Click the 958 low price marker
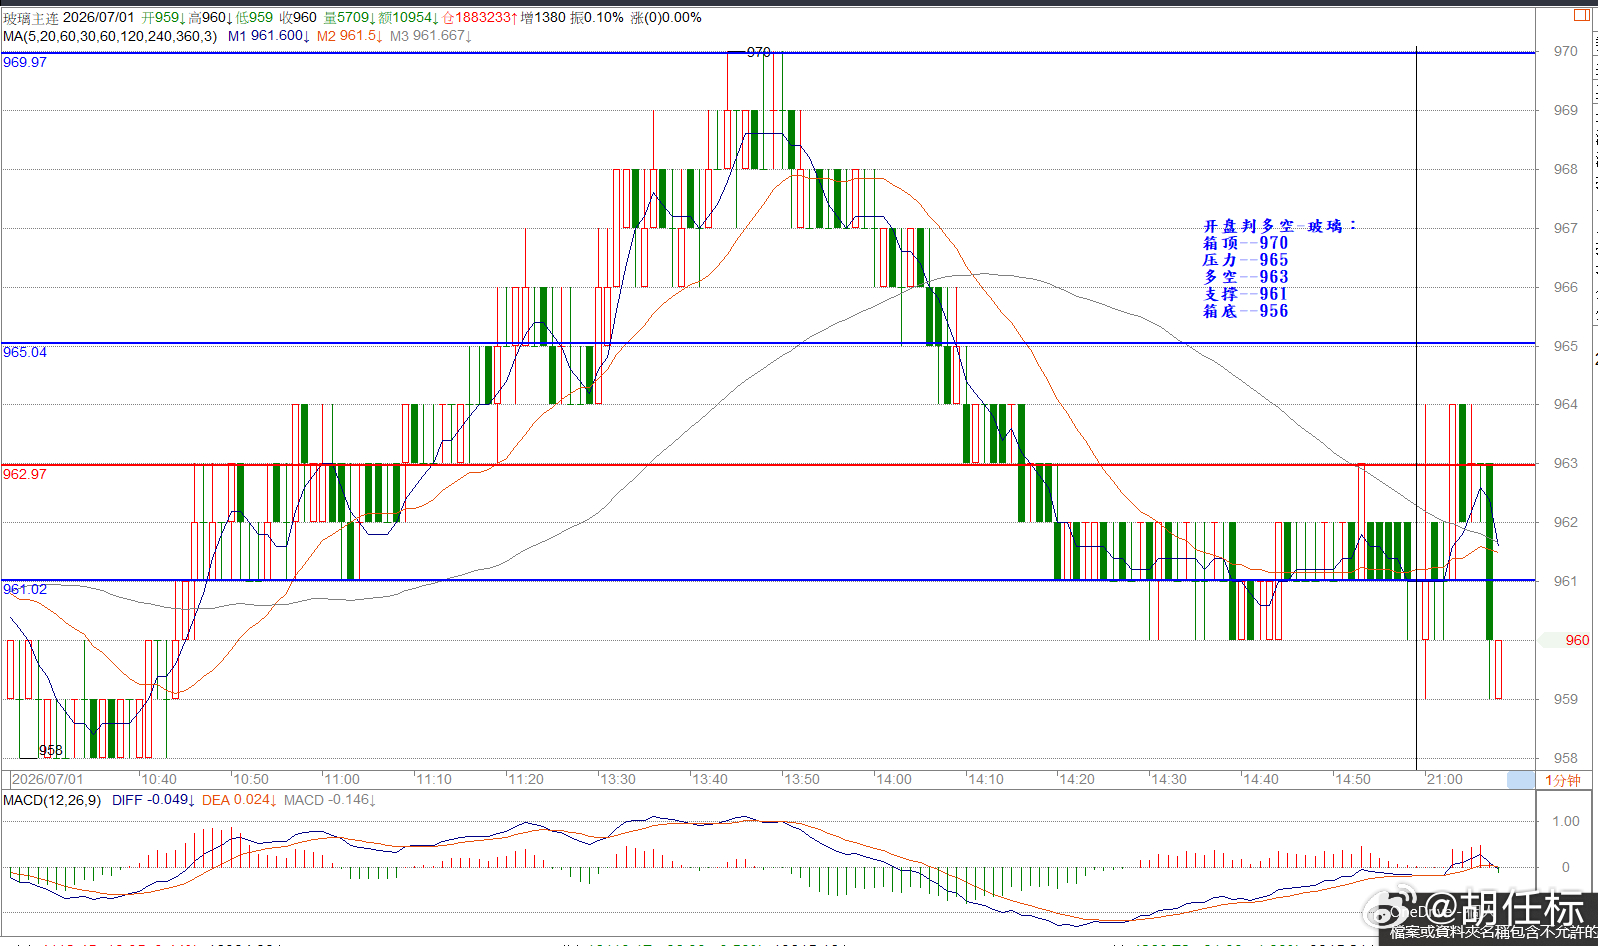 pyautogui.click(x=51, y=750)
